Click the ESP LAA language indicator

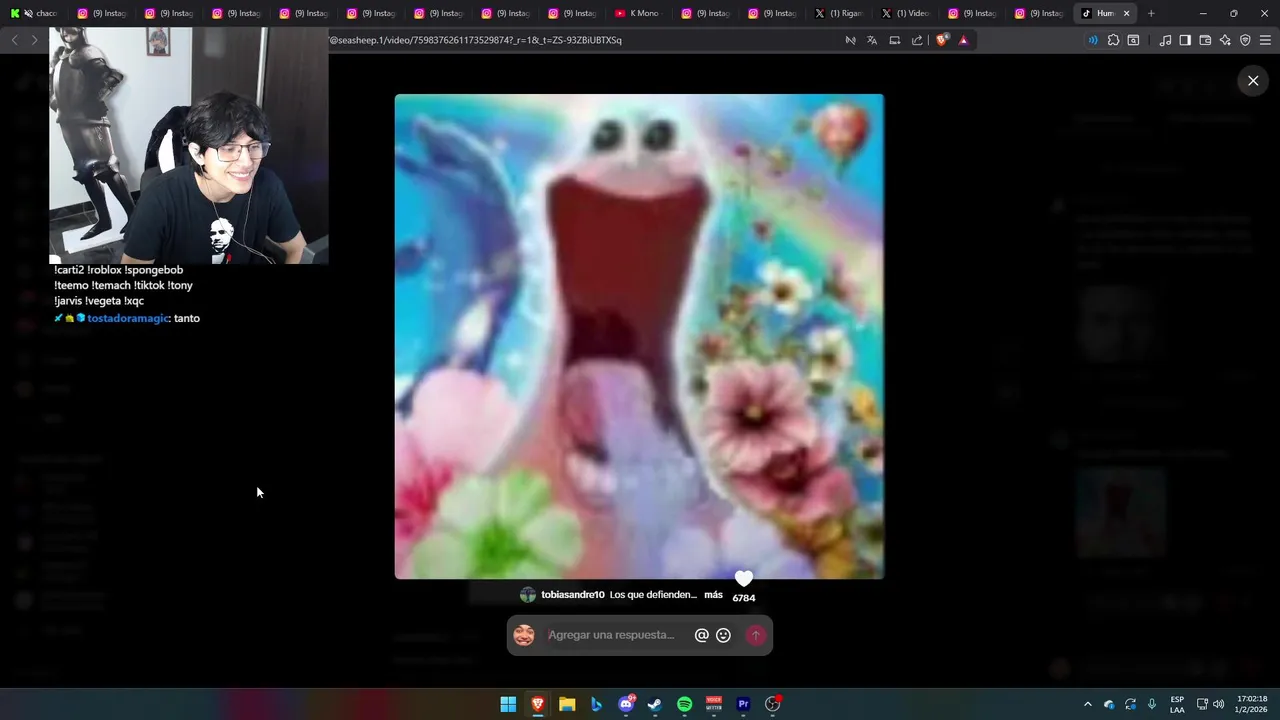pyautogui.click(x=1177, y=704)
